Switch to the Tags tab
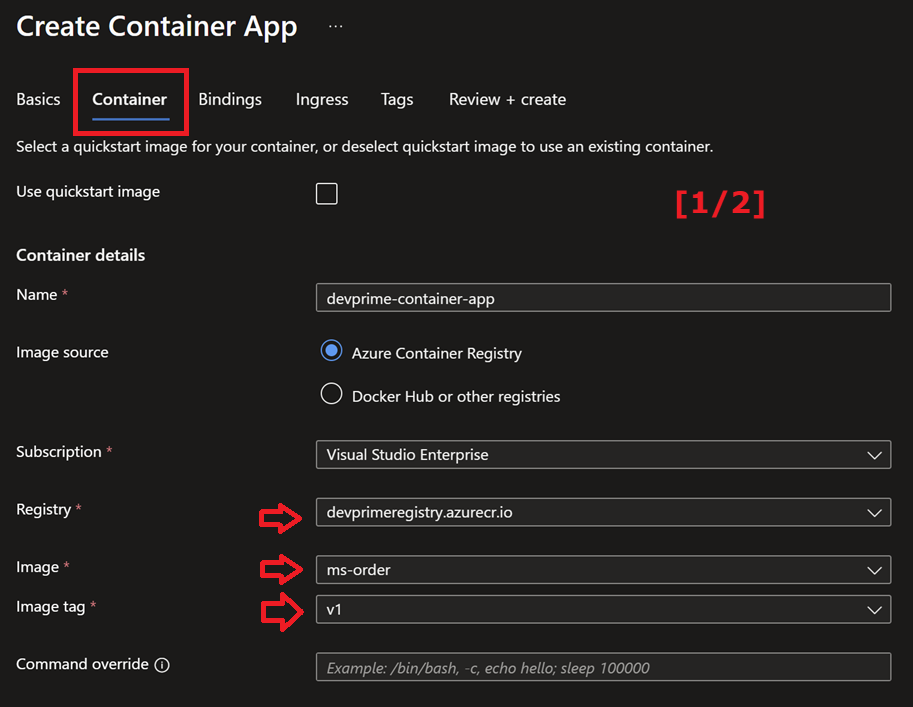This screenshot has width=913, height=707. [x=396, y=99]
